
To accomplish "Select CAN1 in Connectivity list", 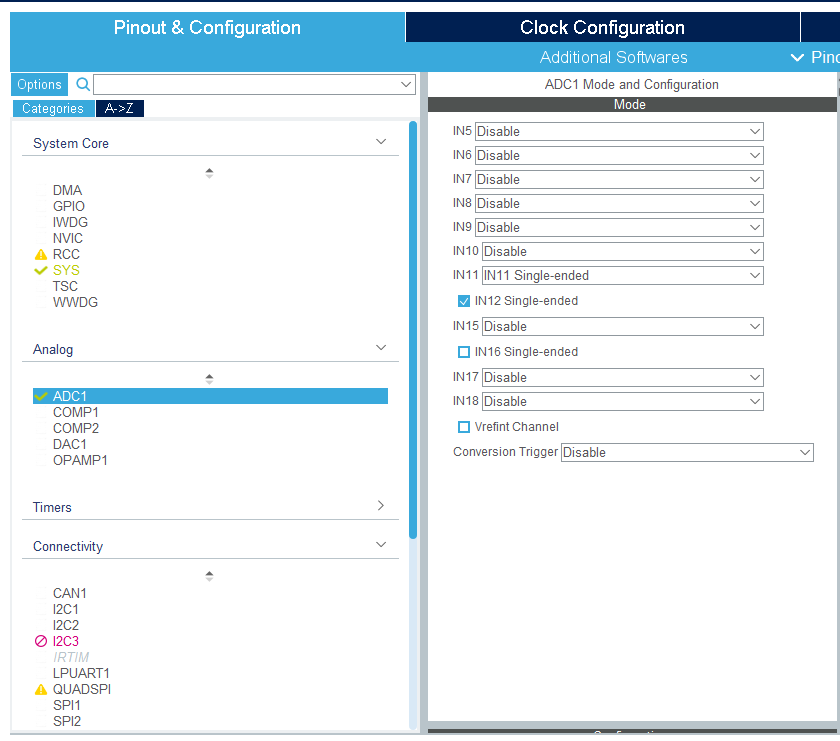I will 70,594.
